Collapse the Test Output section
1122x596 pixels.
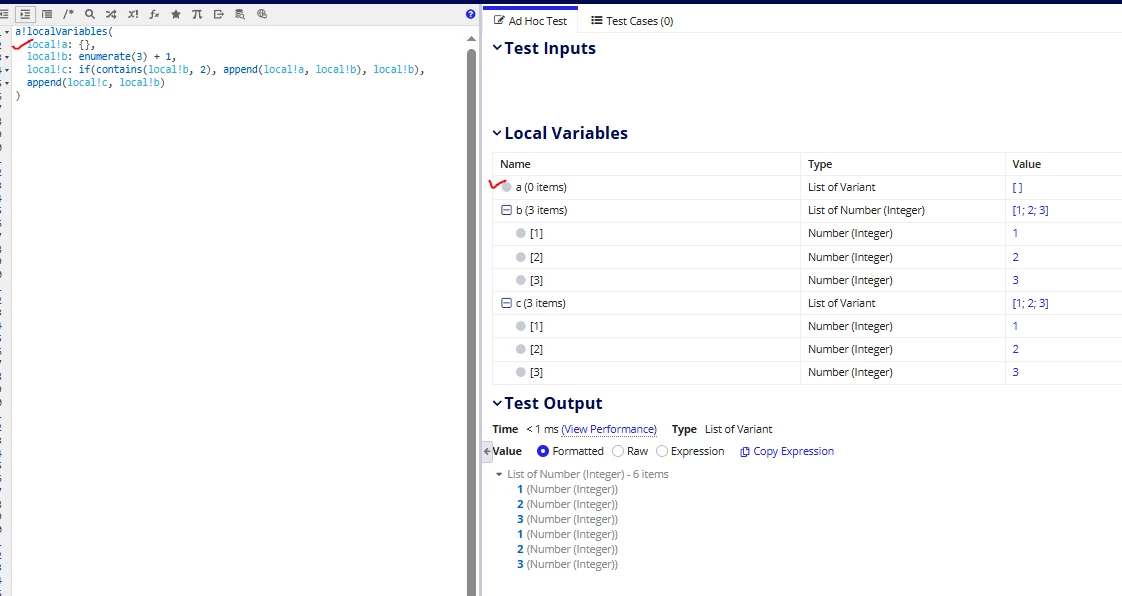tap(497, 404)
